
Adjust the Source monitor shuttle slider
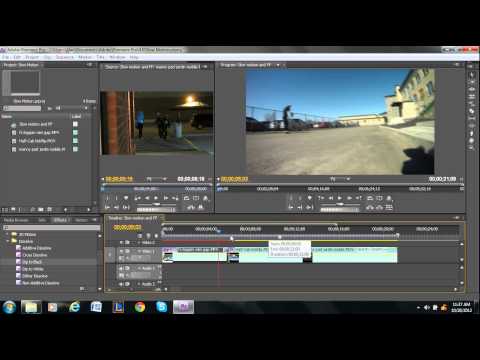coord(156,204)
